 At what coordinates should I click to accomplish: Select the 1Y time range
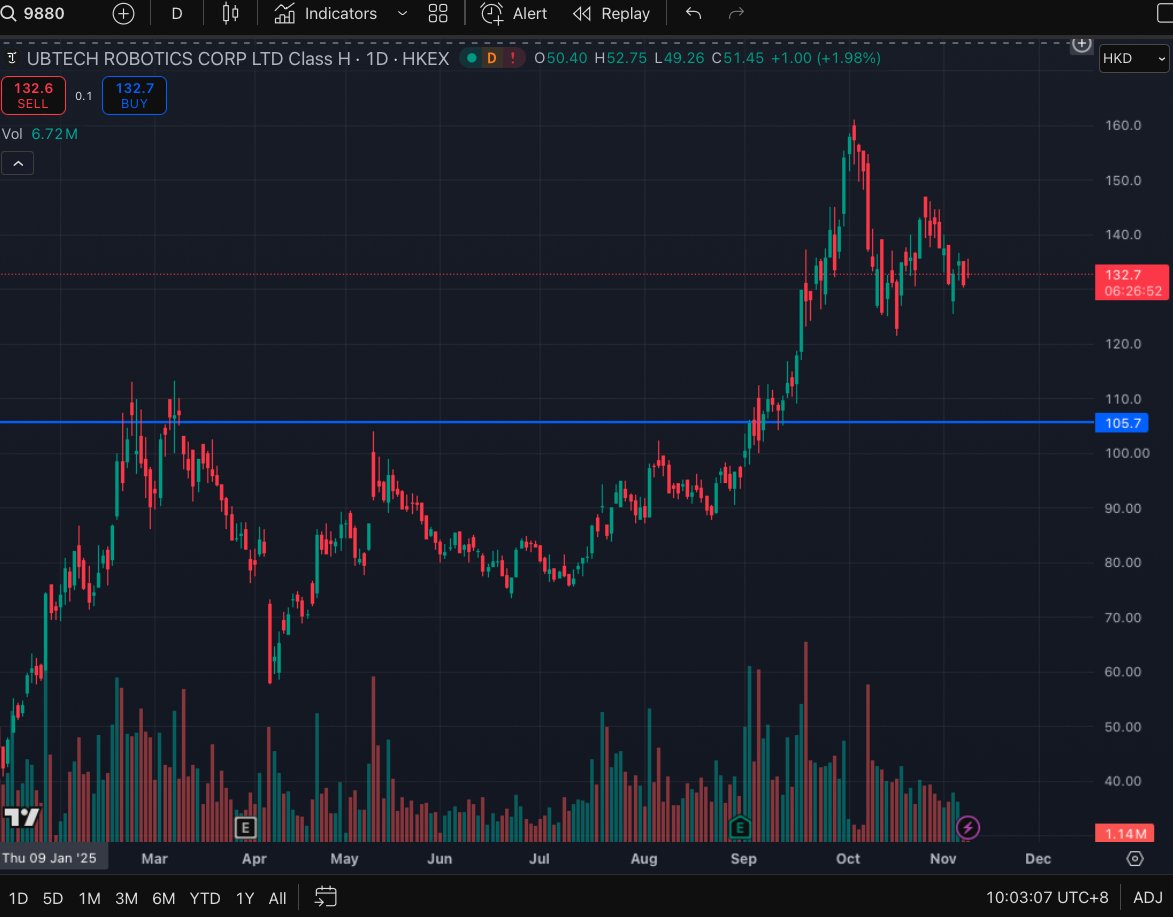click(245, 898)
